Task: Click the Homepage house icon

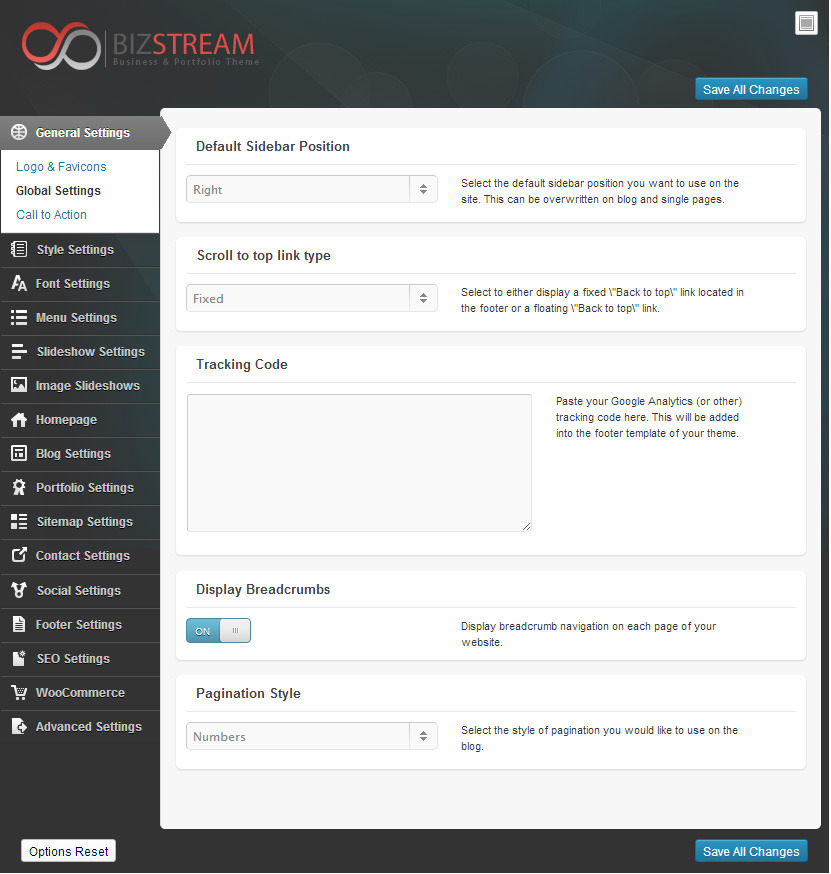Action: (19, 420)
